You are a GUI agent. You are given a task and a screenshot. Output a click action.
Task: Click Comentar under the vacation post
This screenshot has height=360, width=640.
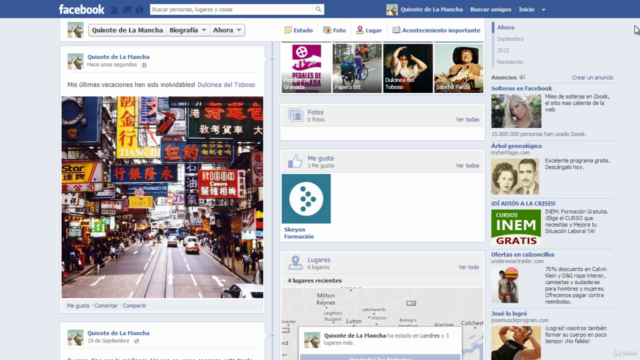pos(106,306)
